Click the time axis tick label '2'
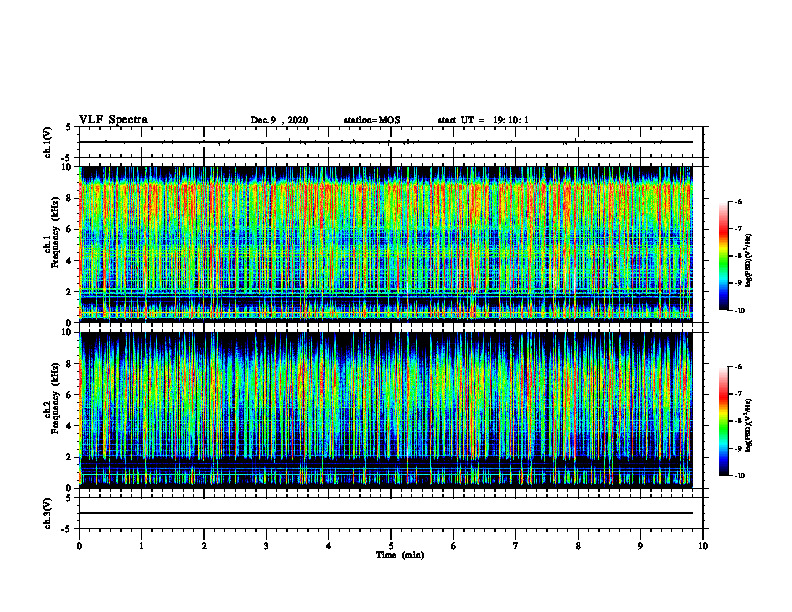Screen dimensions: 792x612 (204, 546)
